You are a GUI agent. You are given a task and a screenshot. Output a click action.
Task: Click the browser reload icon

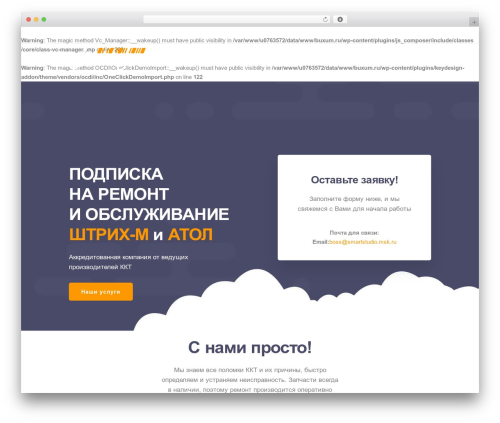pos(325,20)
